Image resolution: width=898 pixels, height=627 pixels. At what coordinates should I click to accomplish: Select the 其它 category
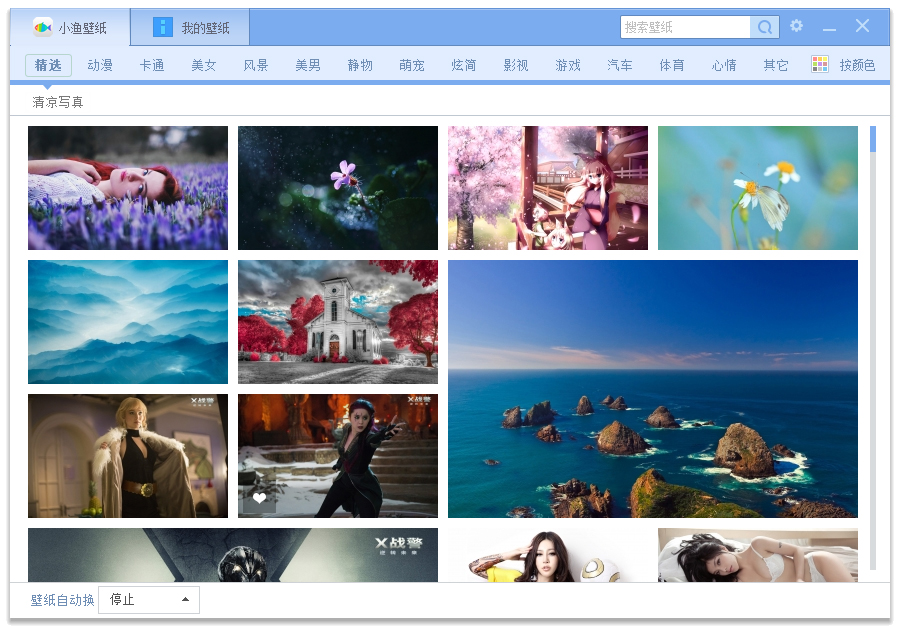tap(776, 65)
